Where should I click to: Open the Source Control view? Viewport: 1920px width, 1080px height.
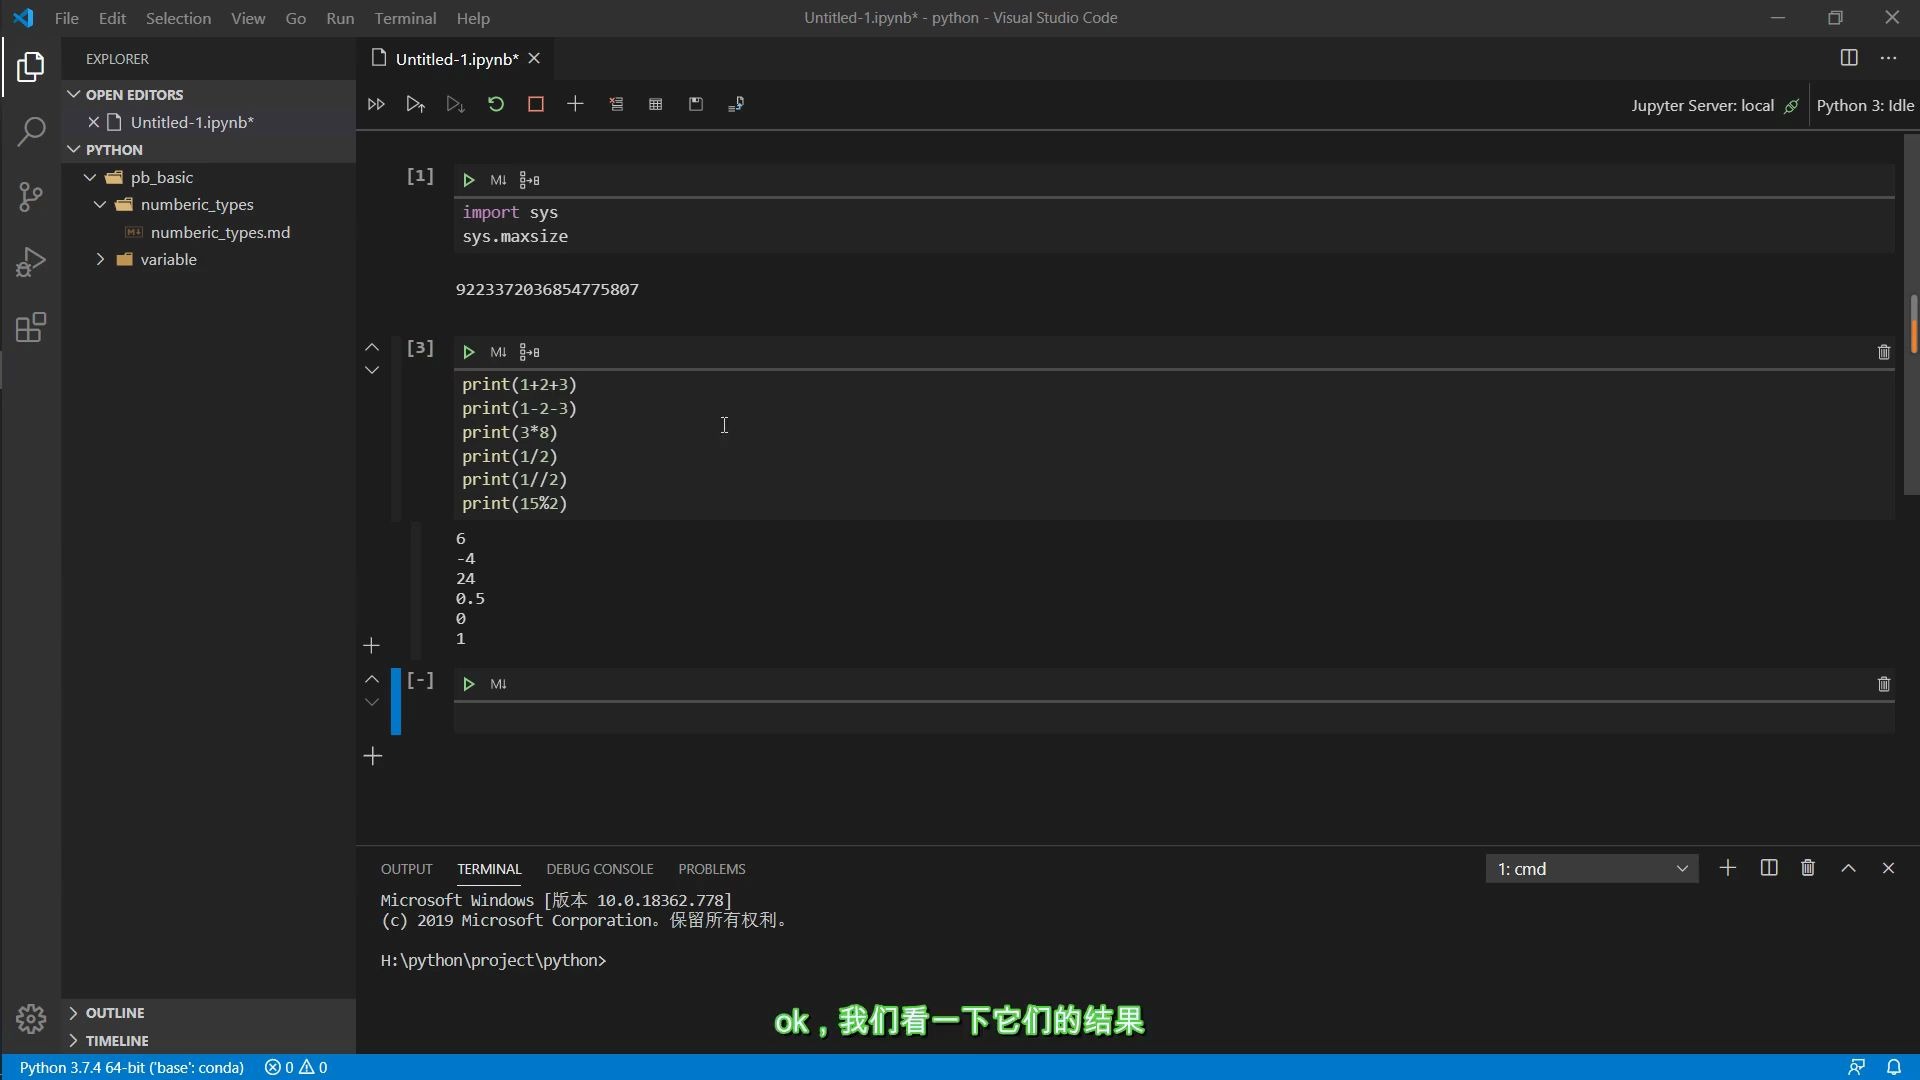pyautogui.click(x=31, y=196)
